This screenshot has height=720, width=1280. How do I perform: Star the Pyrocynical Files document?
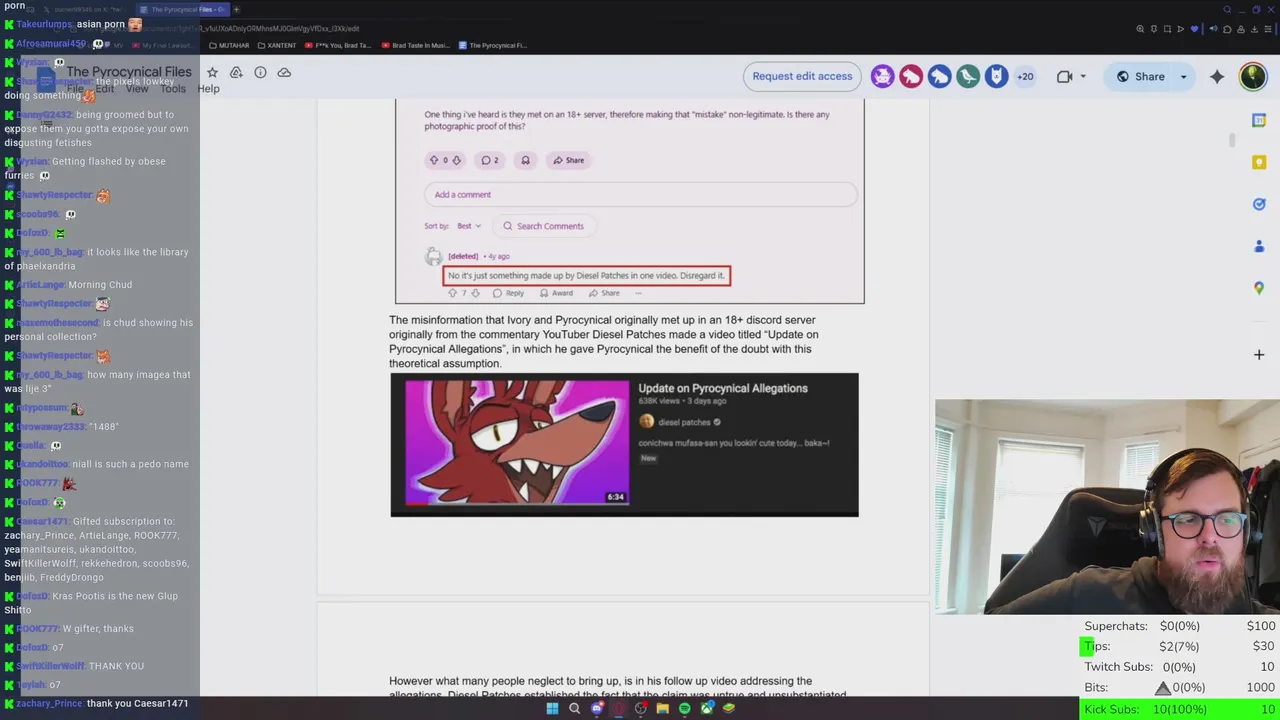point(212,72)
